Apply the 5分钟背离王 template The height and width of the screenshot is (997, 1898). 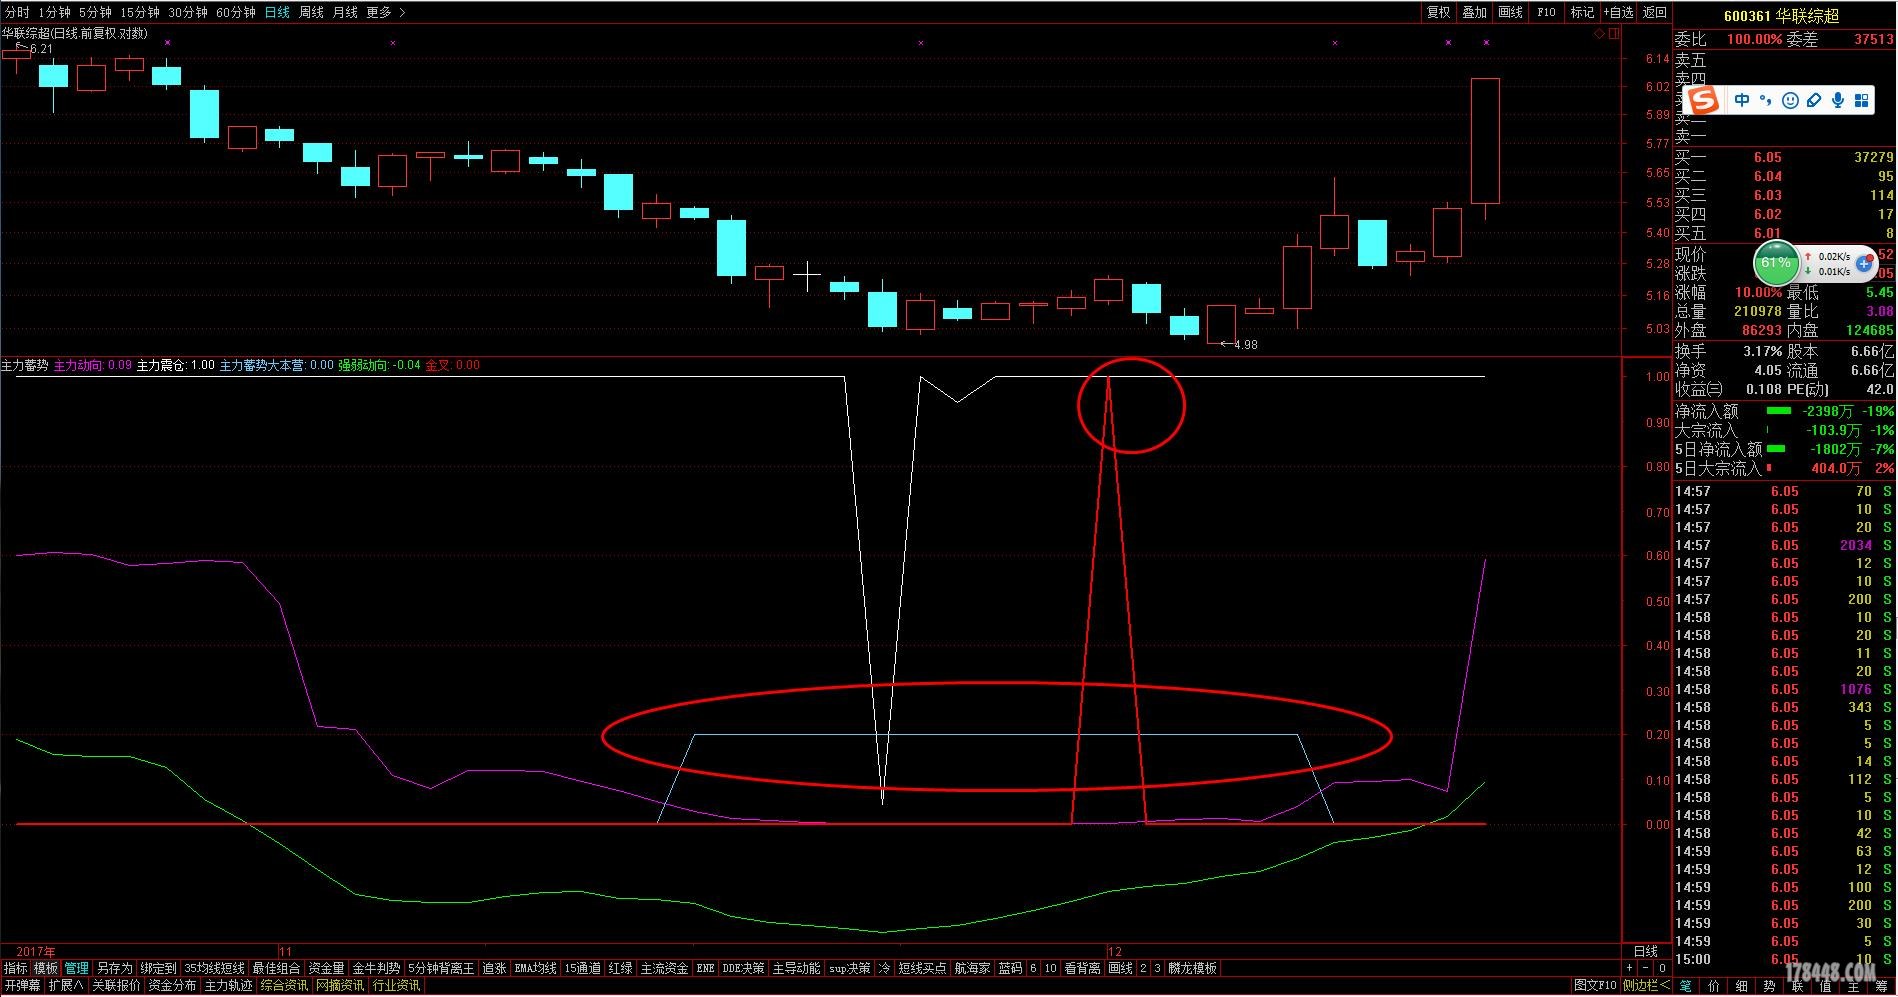tap(441, 968)
